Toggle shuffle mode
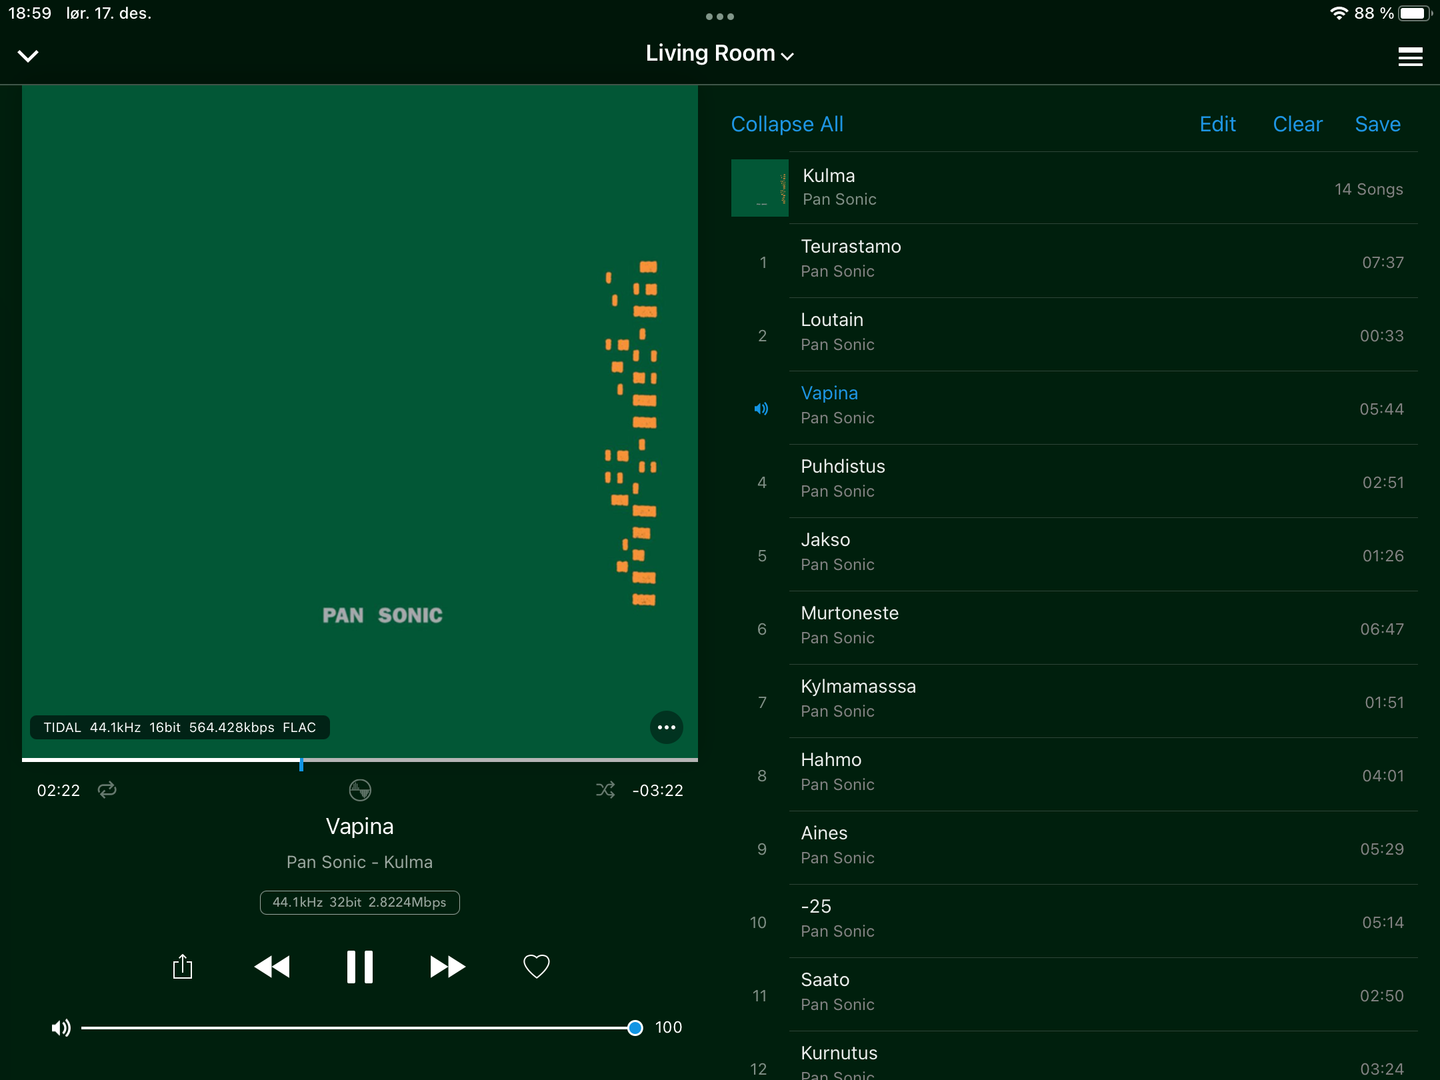This screenshot has width=1440, height=1080. [605, 790]
